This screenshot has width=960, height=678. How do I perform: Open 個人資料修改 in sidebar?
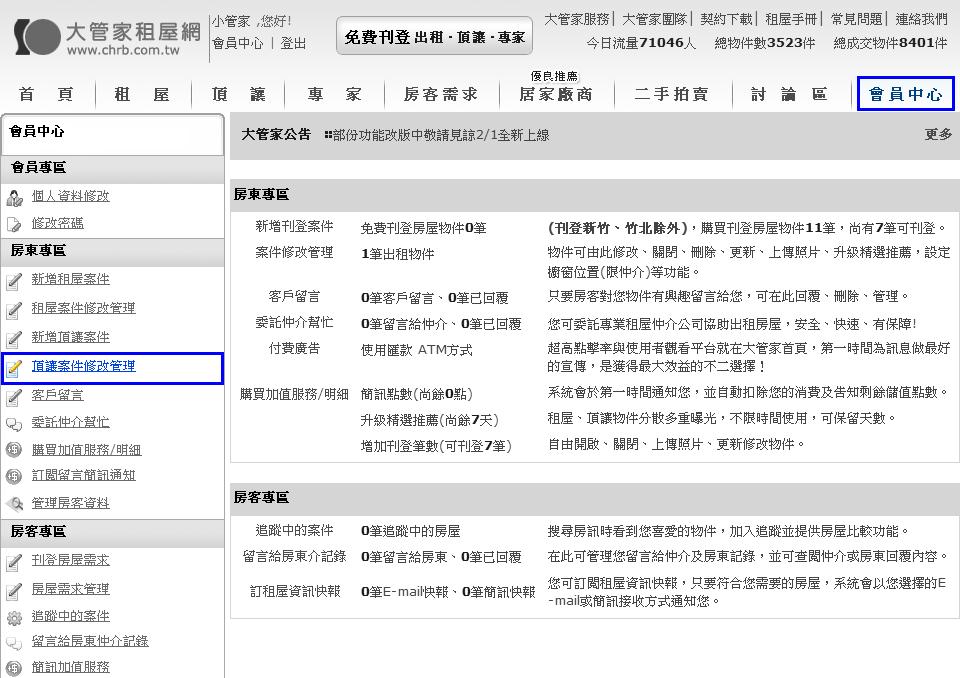click(x=70, y=196)
